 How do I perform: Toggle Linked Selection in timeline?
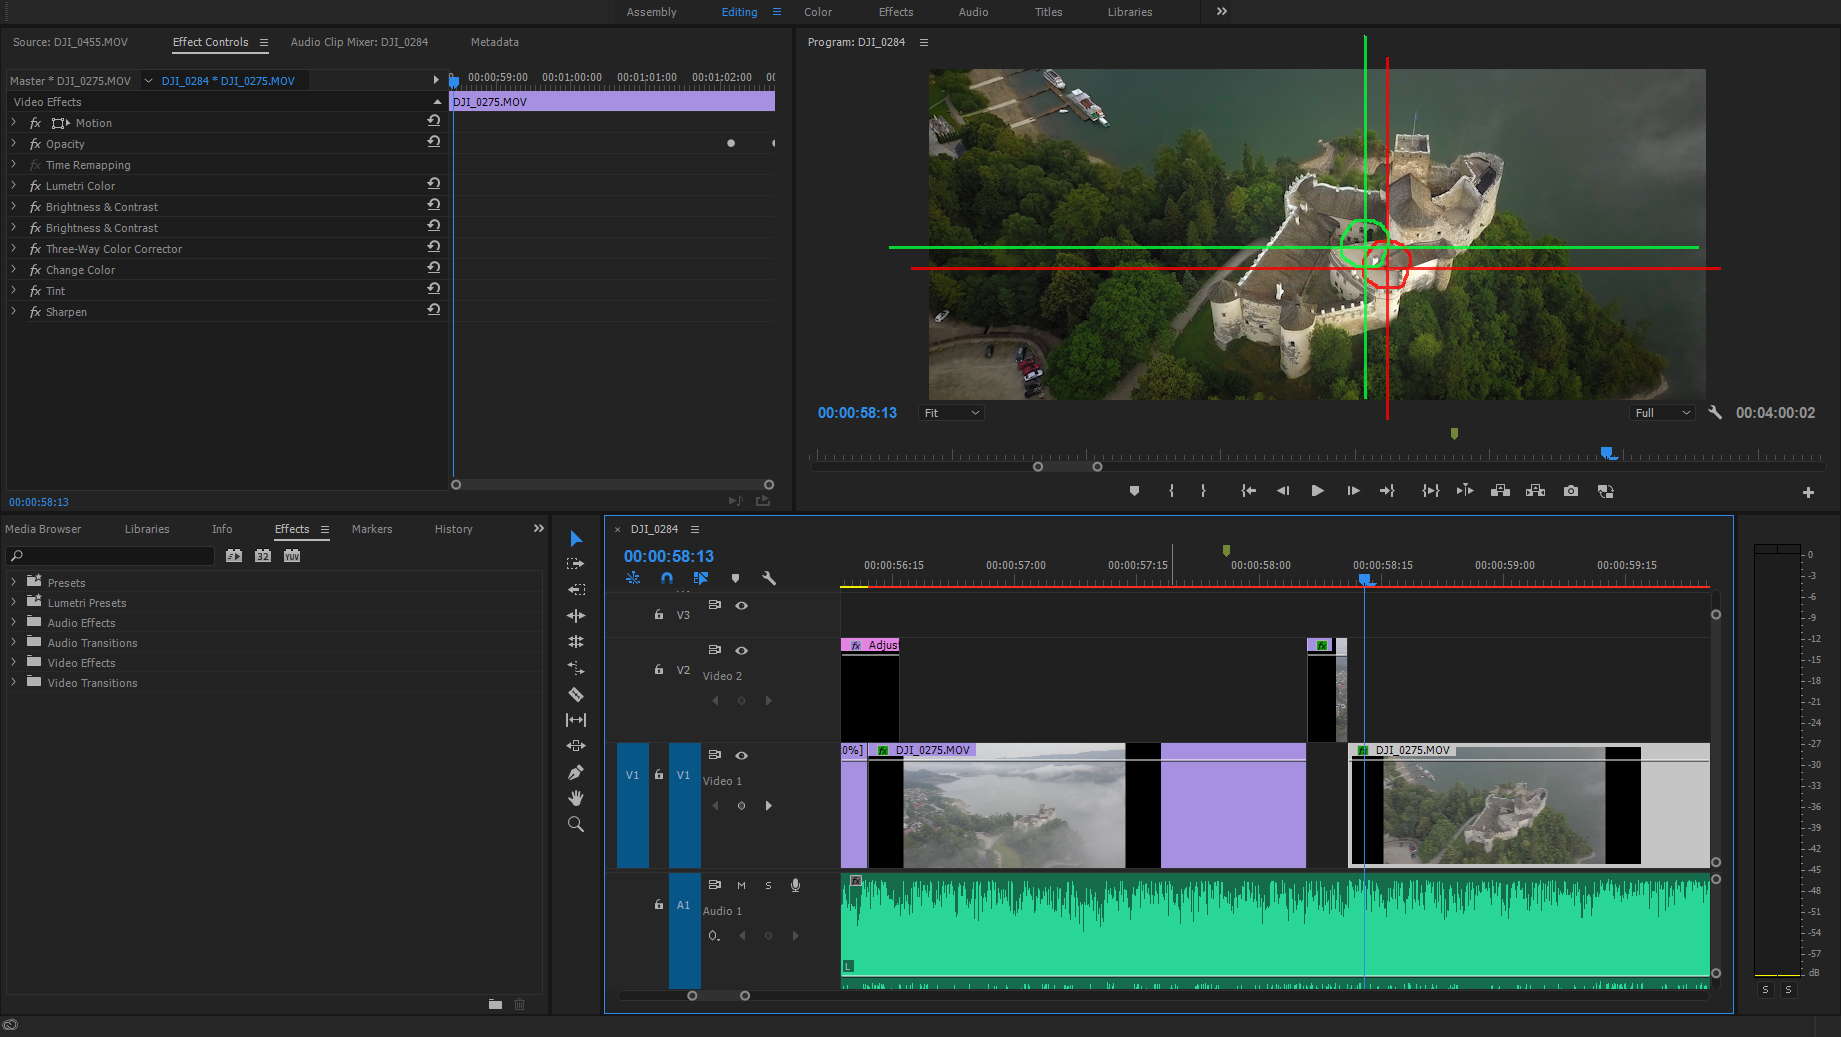coord(701,578)
